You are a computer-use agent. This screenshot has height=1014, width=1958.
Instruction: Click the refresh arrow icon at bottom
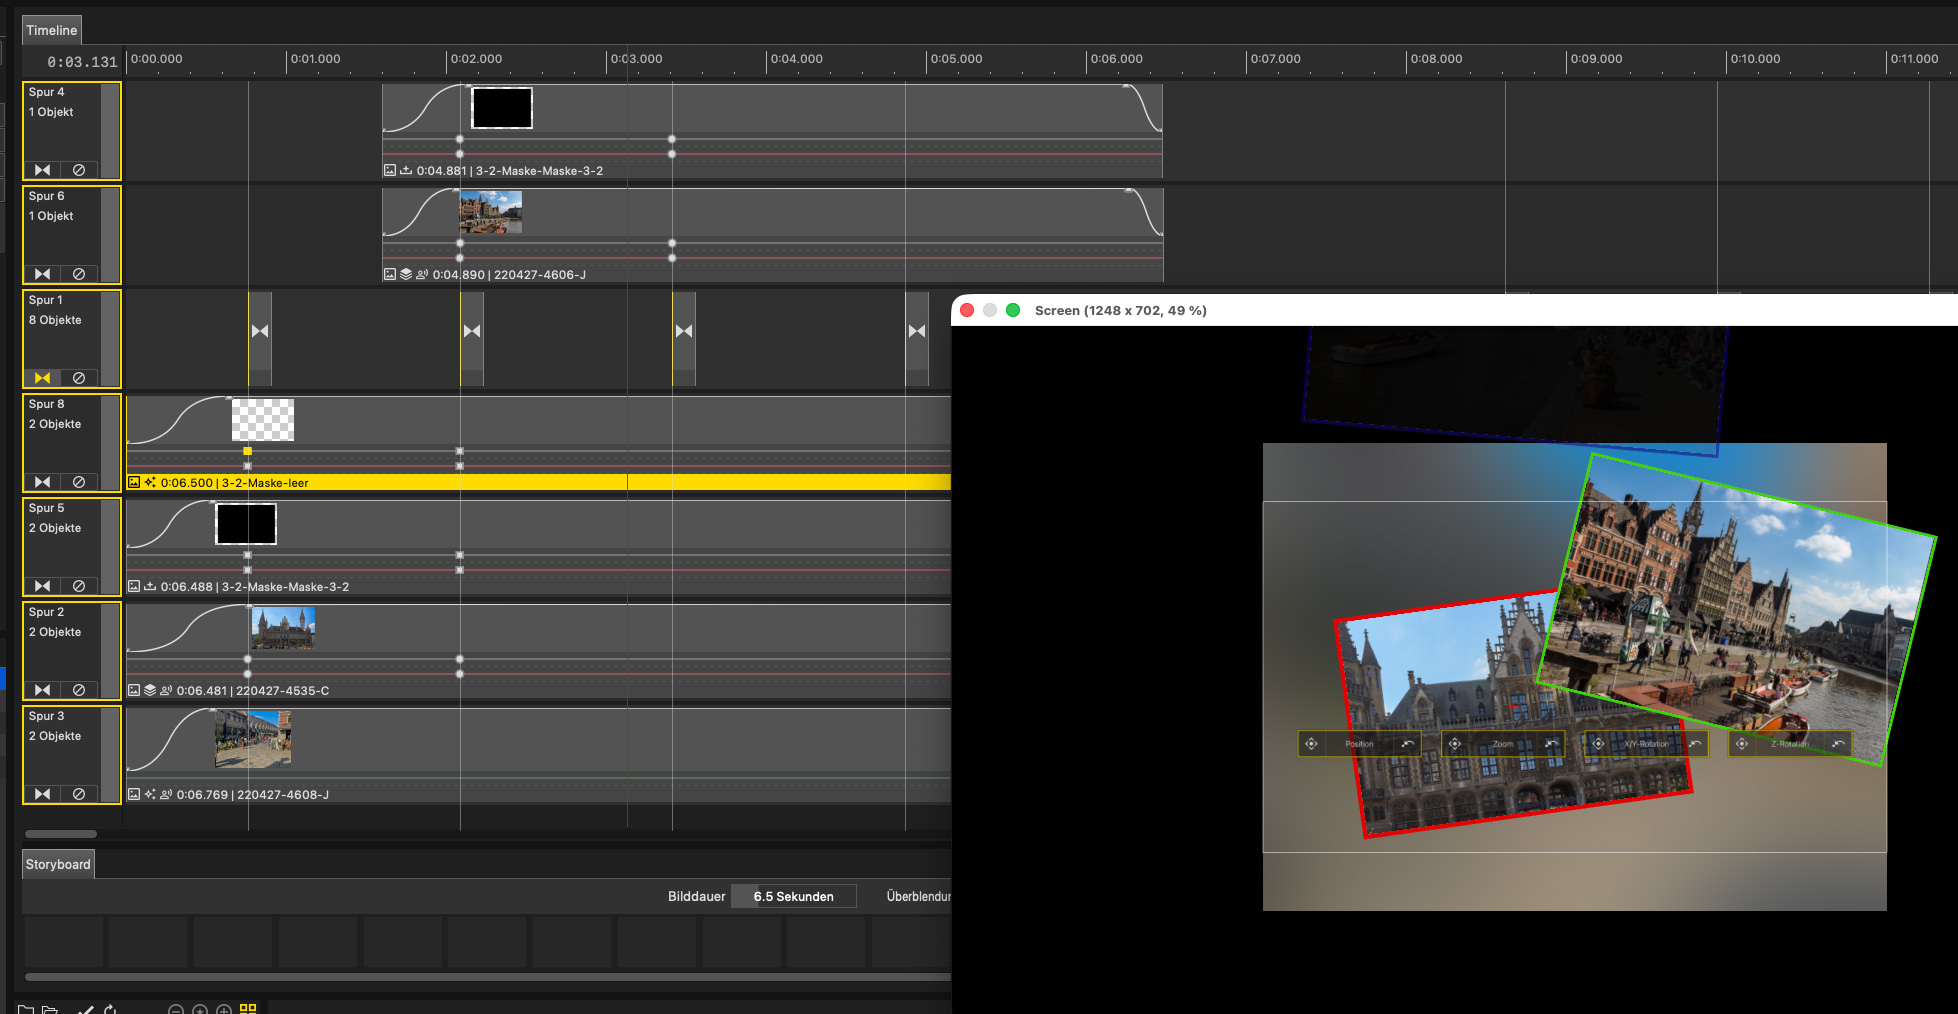(x=110, y=1009)
